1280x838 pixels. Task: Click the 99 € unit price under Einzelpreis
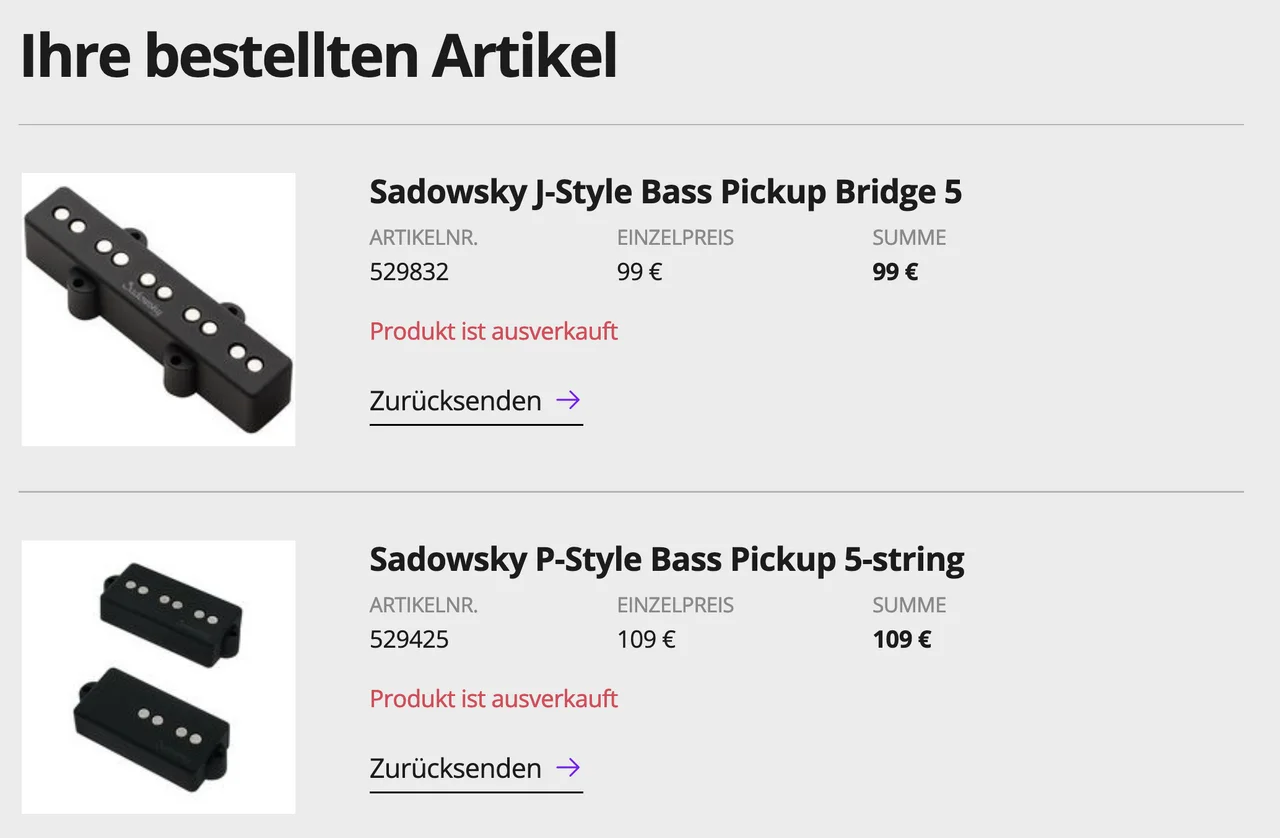click(x=640, y=272)
